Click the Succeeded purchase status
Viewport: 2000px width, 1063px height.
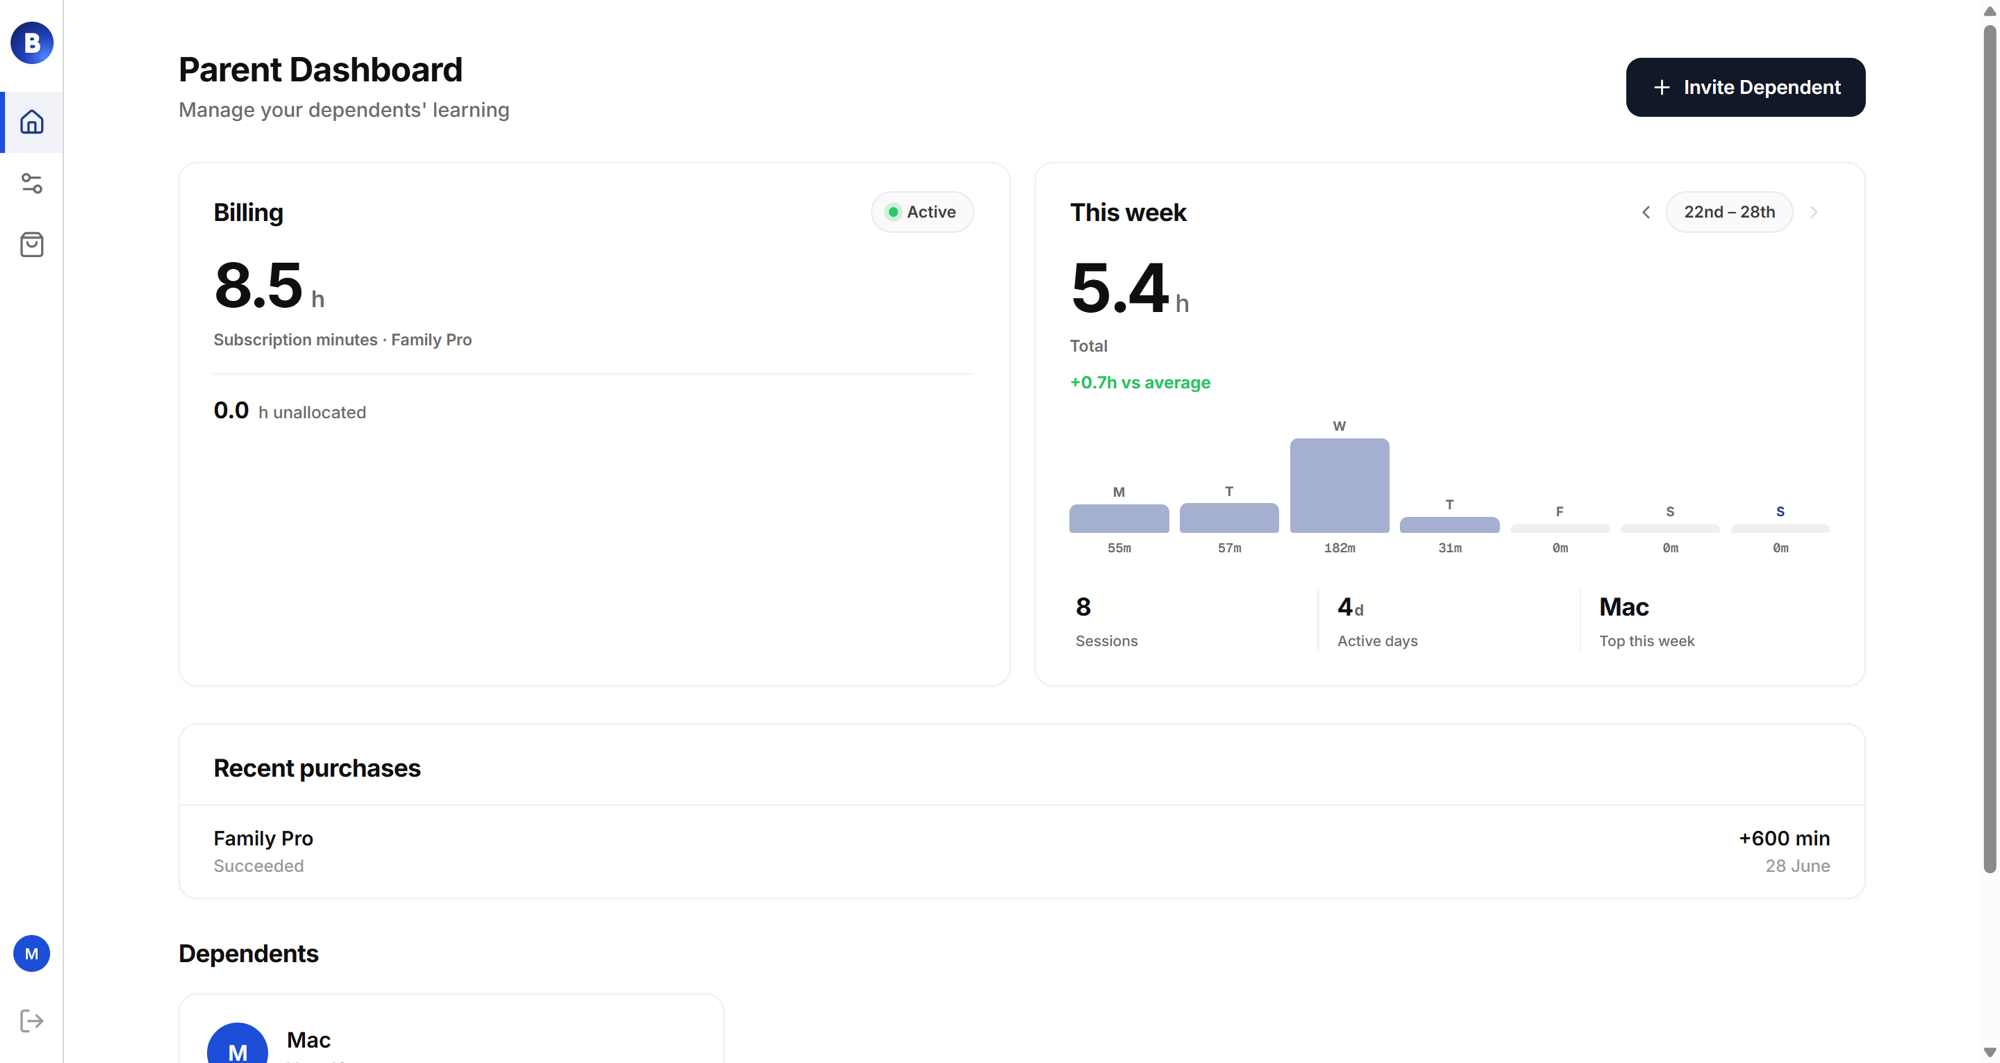258,866
